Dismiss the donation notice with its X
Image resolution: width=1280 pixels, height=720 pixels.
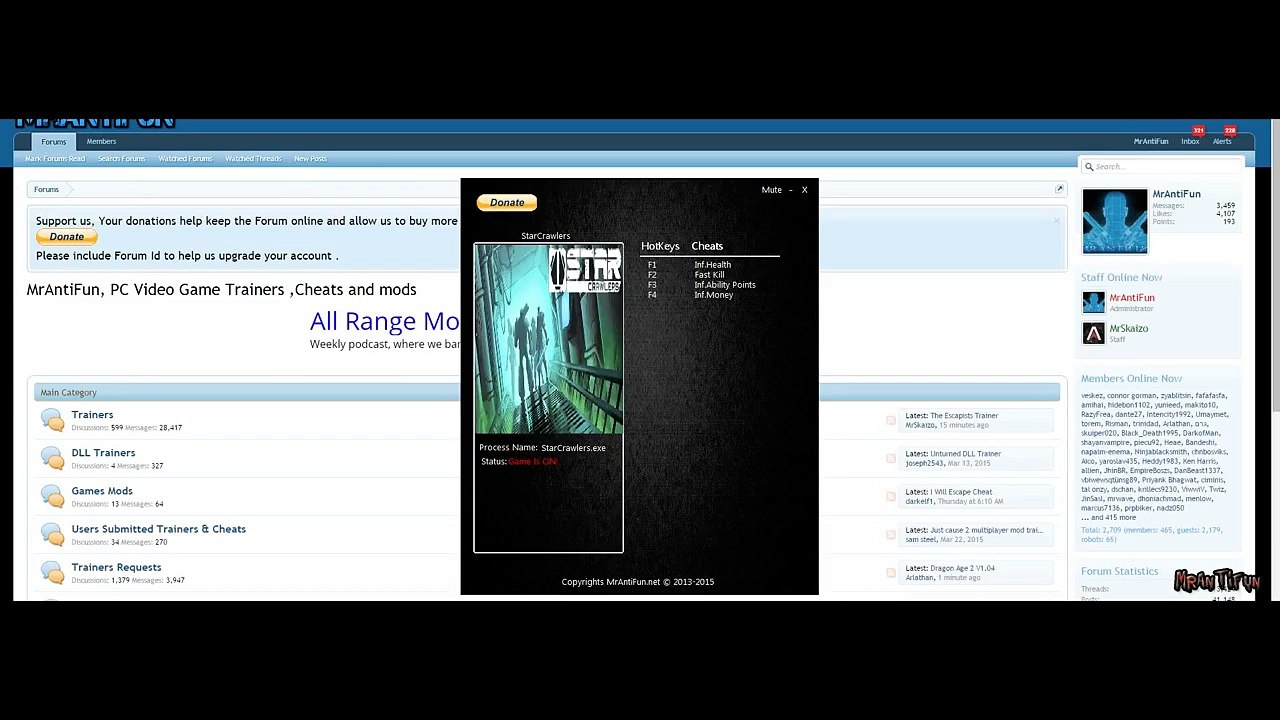pos(1056,221)
